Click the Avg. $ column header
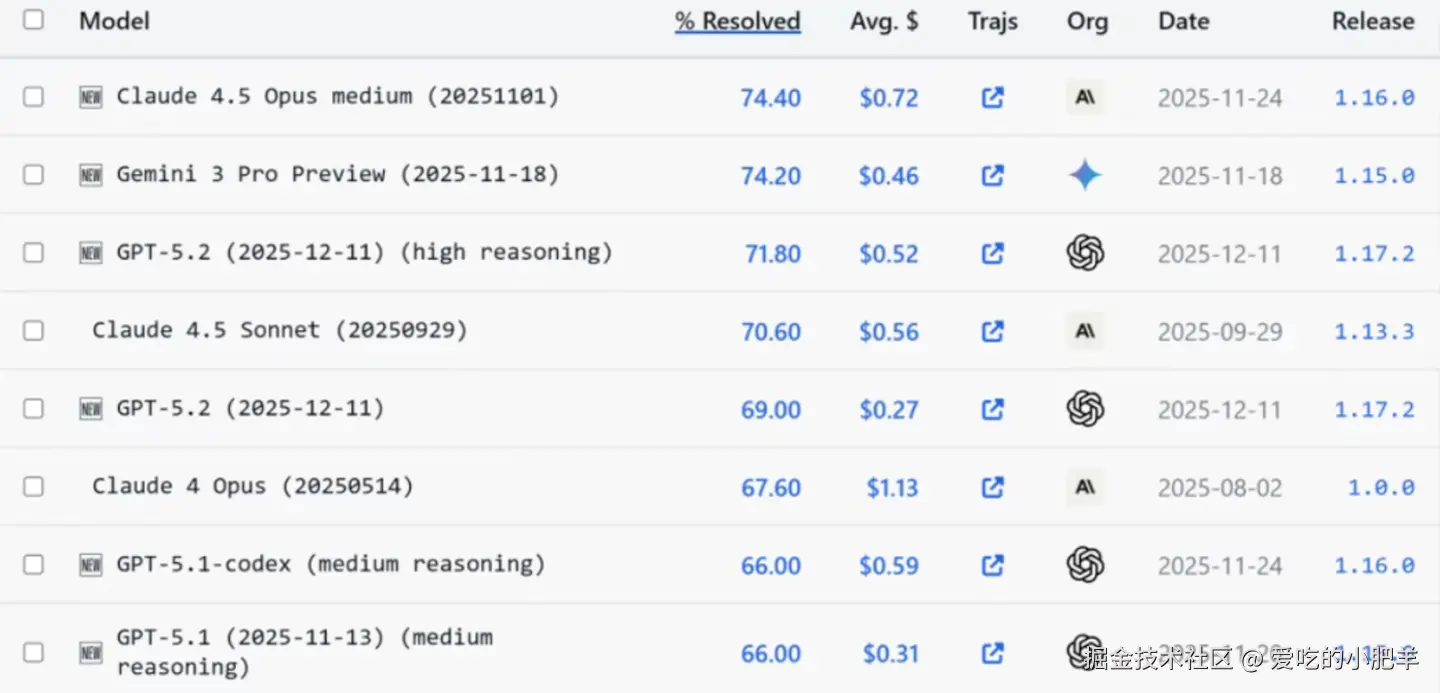Image resolution: width=1440 pixels, height=693 pixels. (x=884, y=21)
